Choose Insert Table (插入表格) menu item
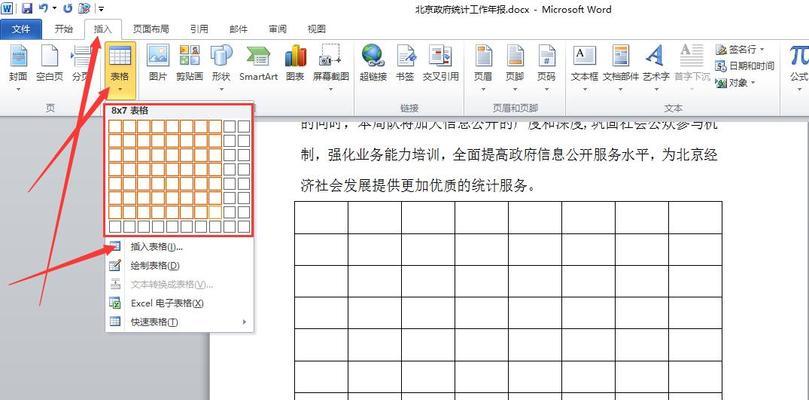This screenshot has width=809, height=400. [x=180, y=247]
